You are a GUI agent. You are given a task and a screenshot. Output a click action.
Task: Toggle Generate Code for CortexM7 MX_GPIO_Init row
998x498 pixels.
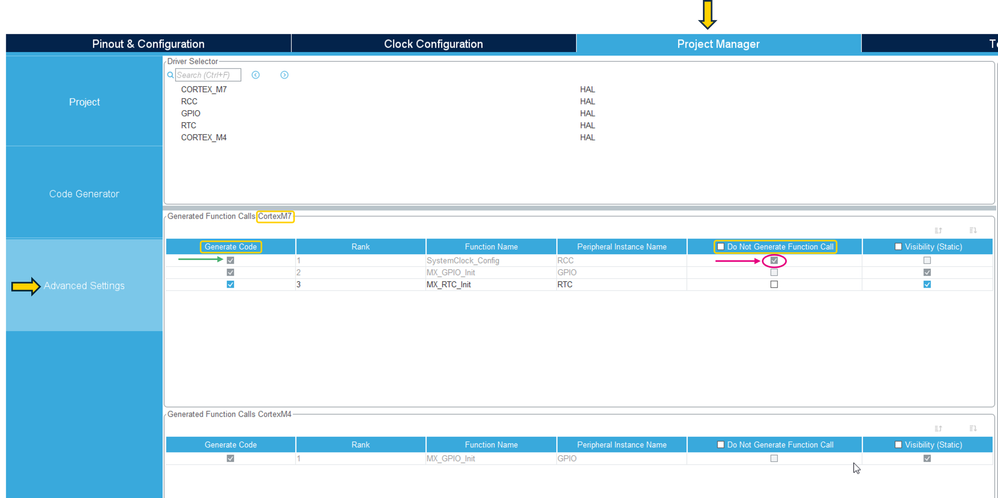(x=230, y=273)
